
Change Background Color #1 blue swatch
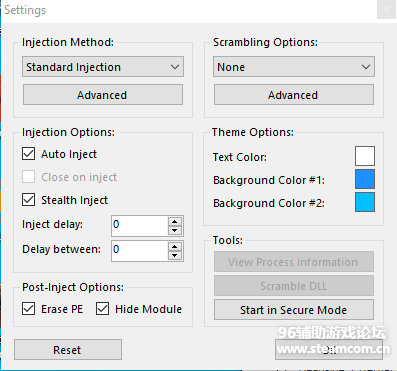click(365, 179)
